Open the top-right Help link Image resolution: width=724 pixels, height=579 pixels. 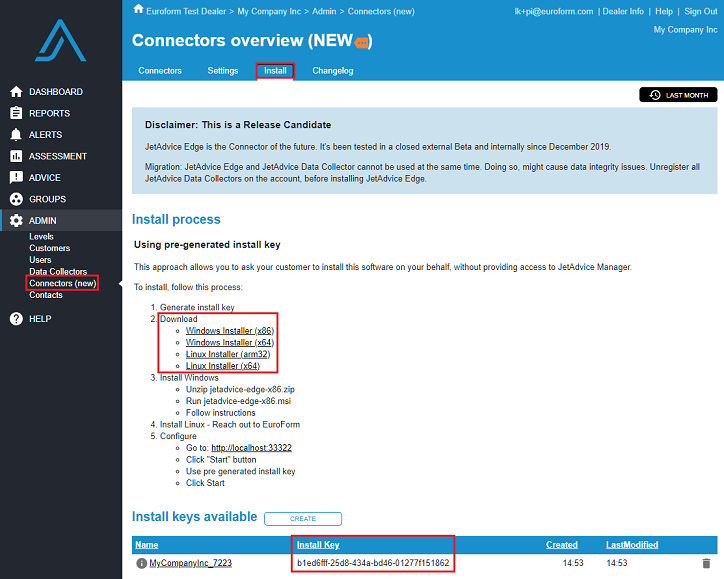[x=664, y=12]
